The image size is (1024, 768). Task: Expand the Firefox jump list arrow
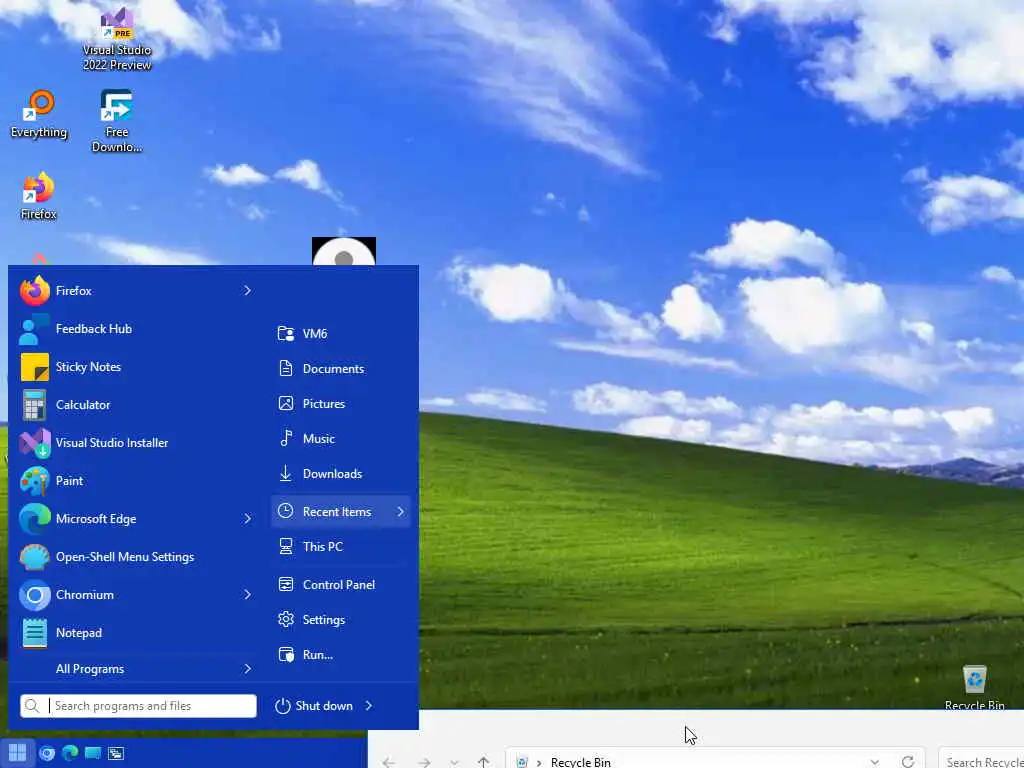click(x=248, y=291)
